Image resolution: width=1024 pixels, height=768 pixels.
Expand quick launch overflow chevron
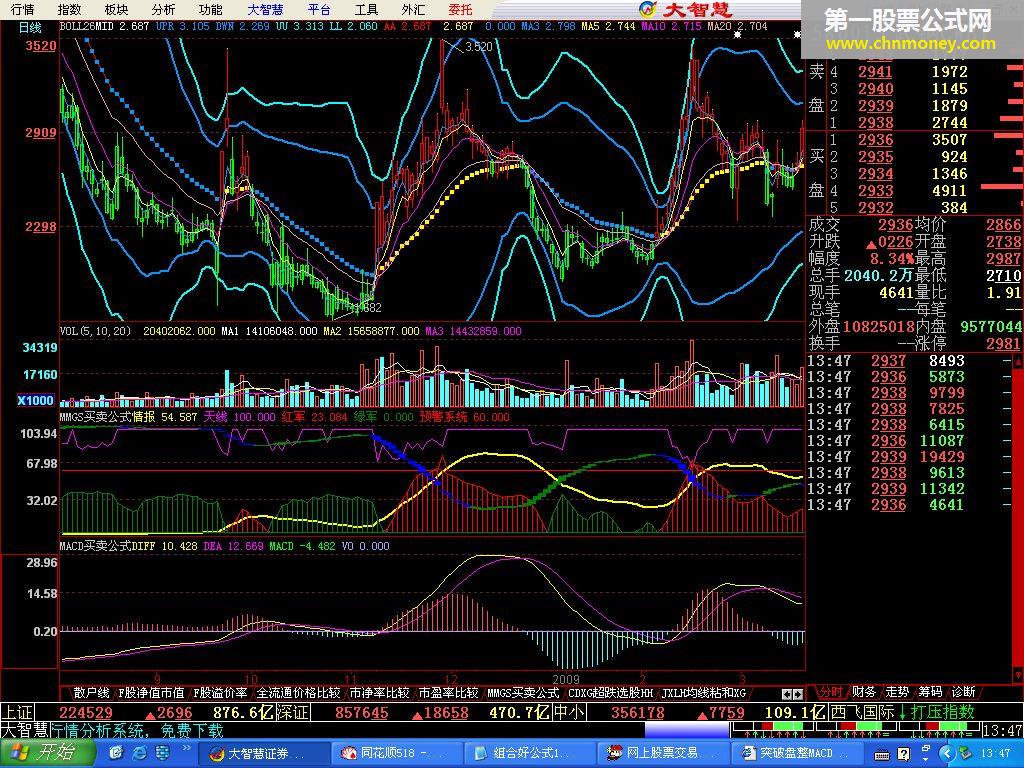[185, 748]
